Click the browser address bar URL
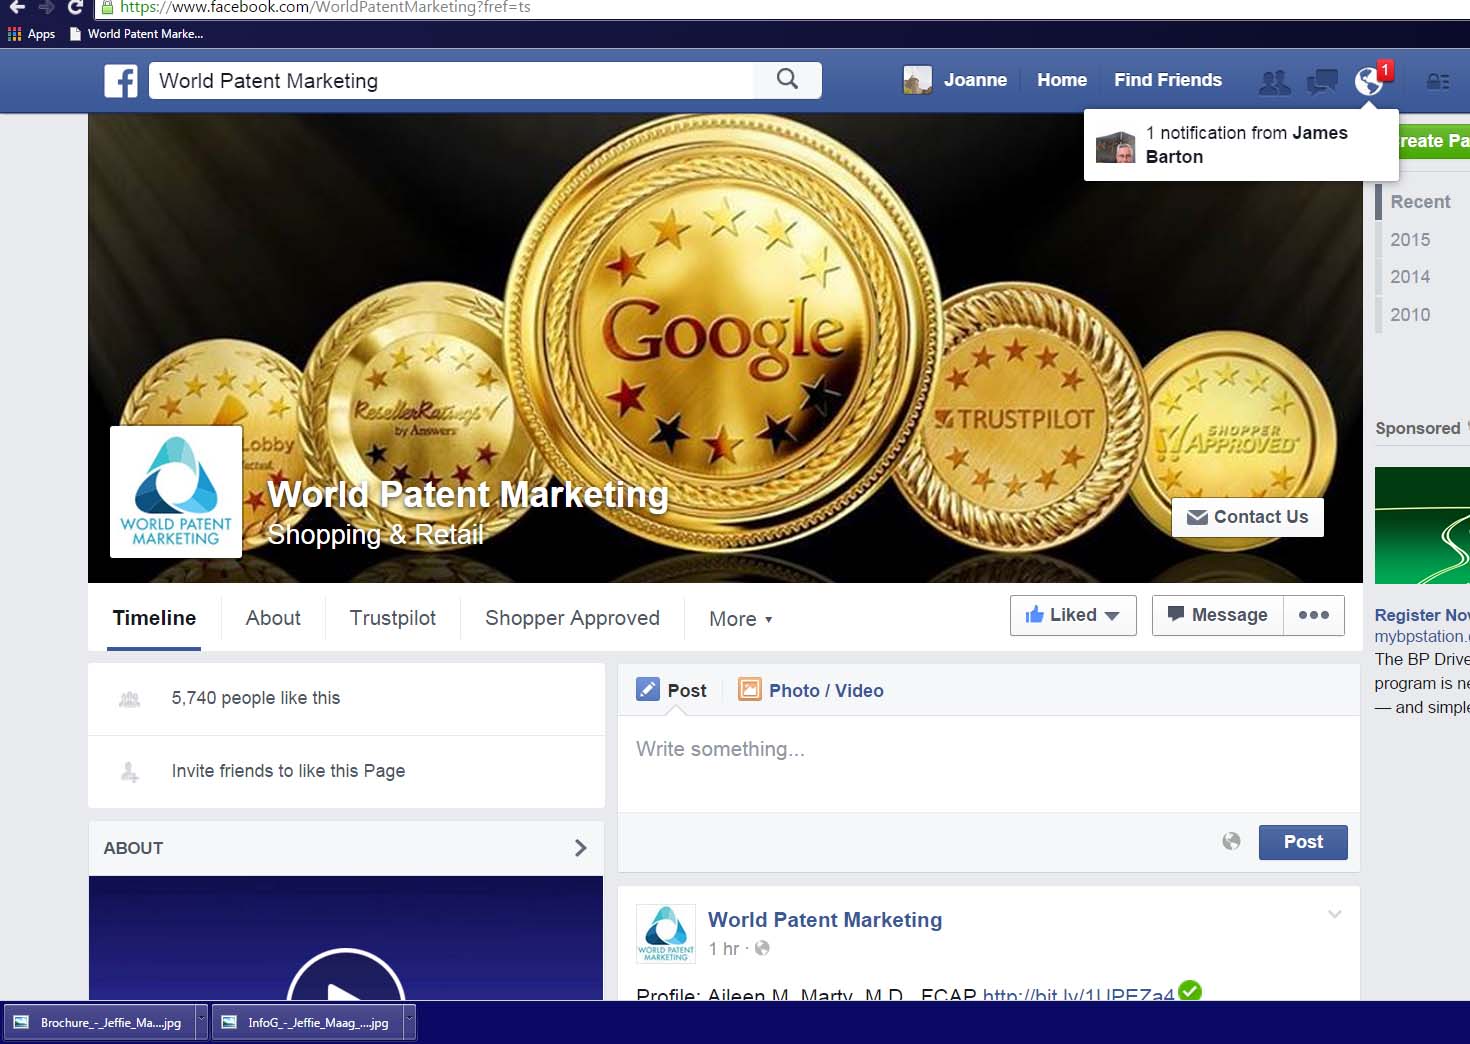 [x=325, y=7]
